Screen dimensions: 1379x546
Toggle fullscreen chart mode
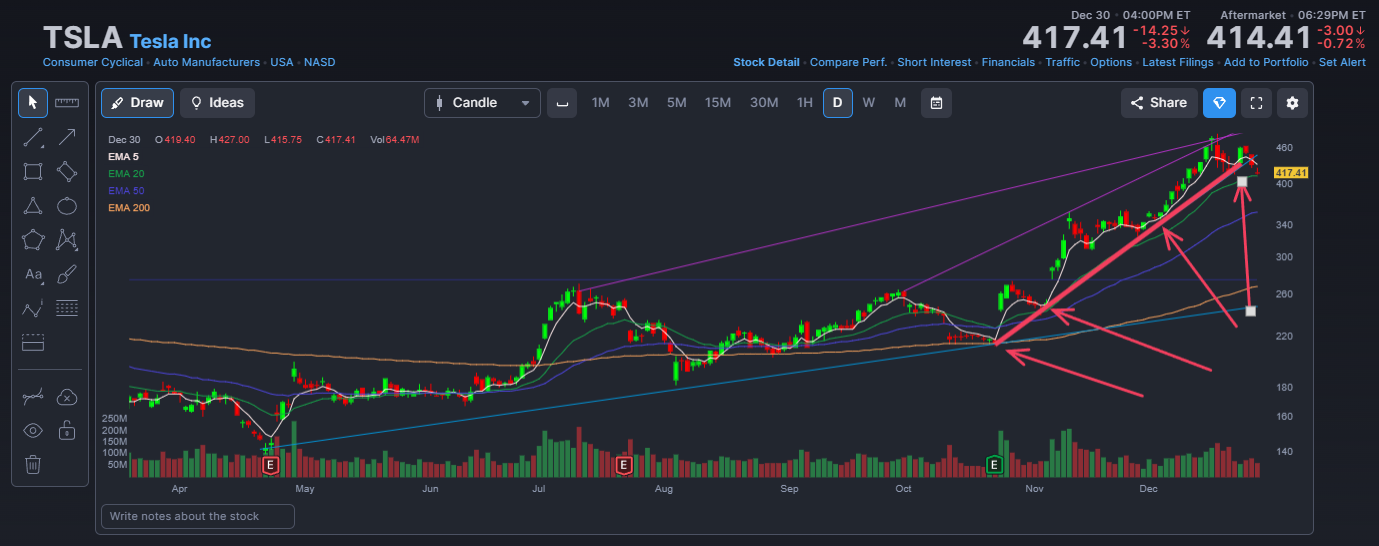coord(1259,103)
